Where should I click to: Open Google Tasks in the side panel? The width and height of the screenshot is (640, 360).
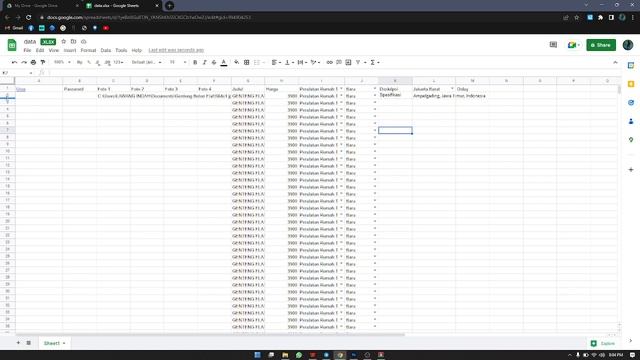tap(631, 102)
